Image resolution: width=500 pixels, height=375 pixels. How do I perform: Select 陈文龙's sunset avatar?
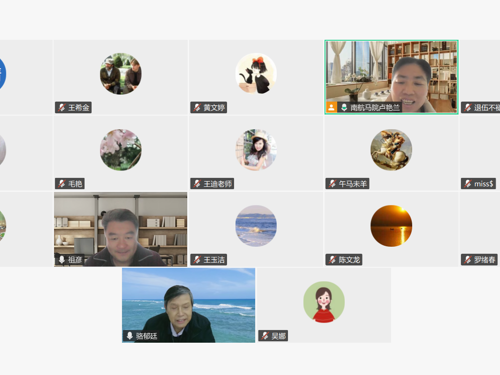(391, 226)
